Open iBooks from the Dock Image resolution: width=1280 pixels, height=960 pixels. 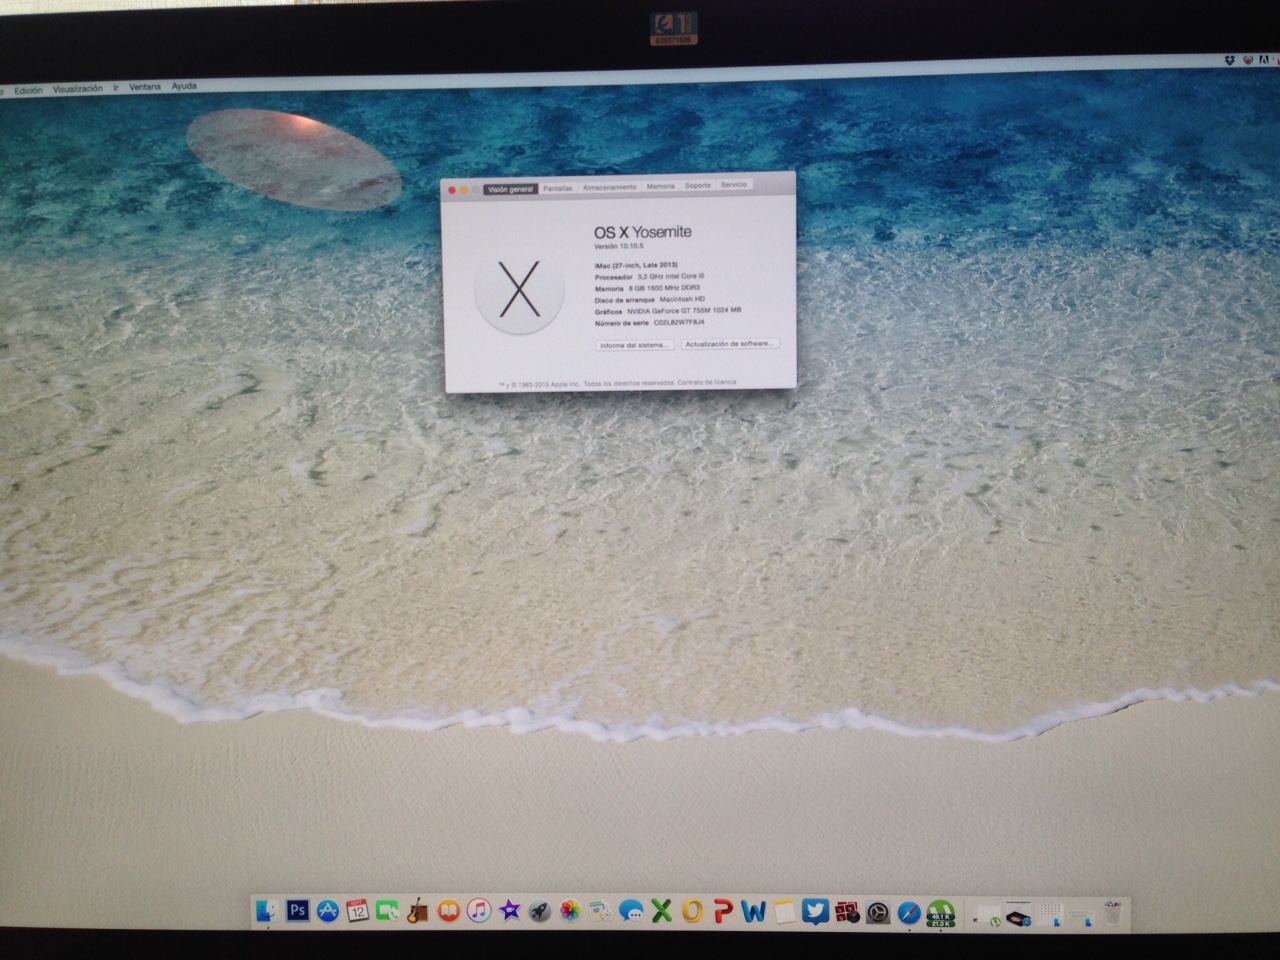tap(448, 910)
